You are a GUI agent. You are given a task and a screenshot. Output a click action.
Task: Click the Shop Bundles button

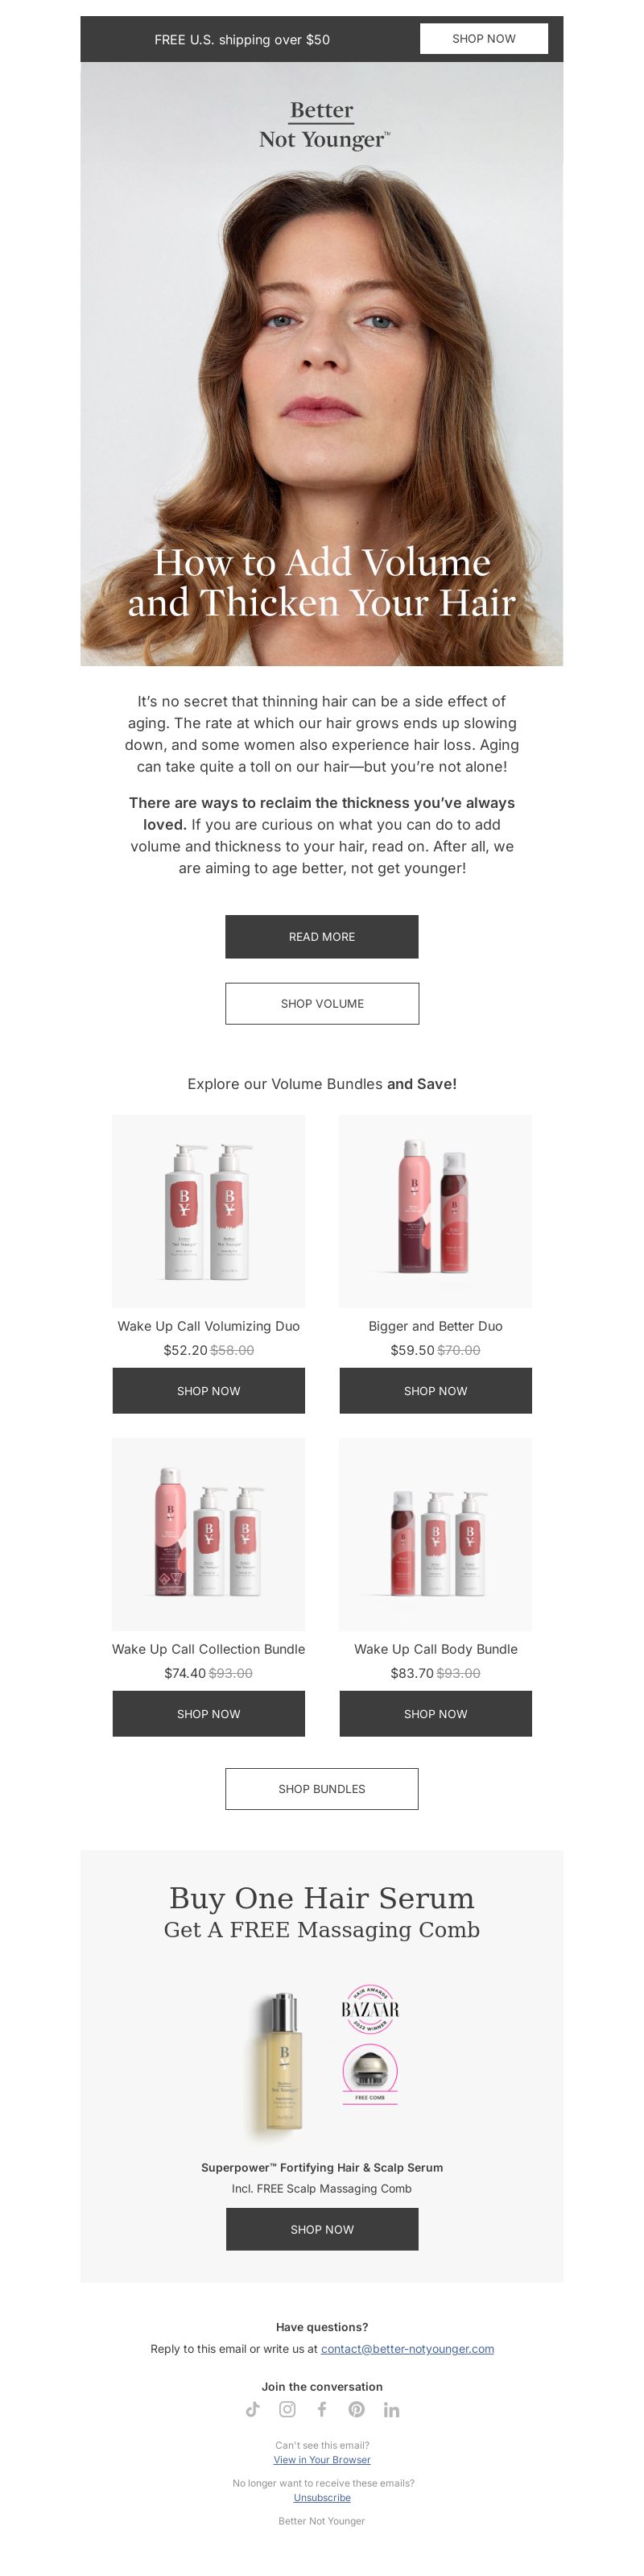(322, 1789)
